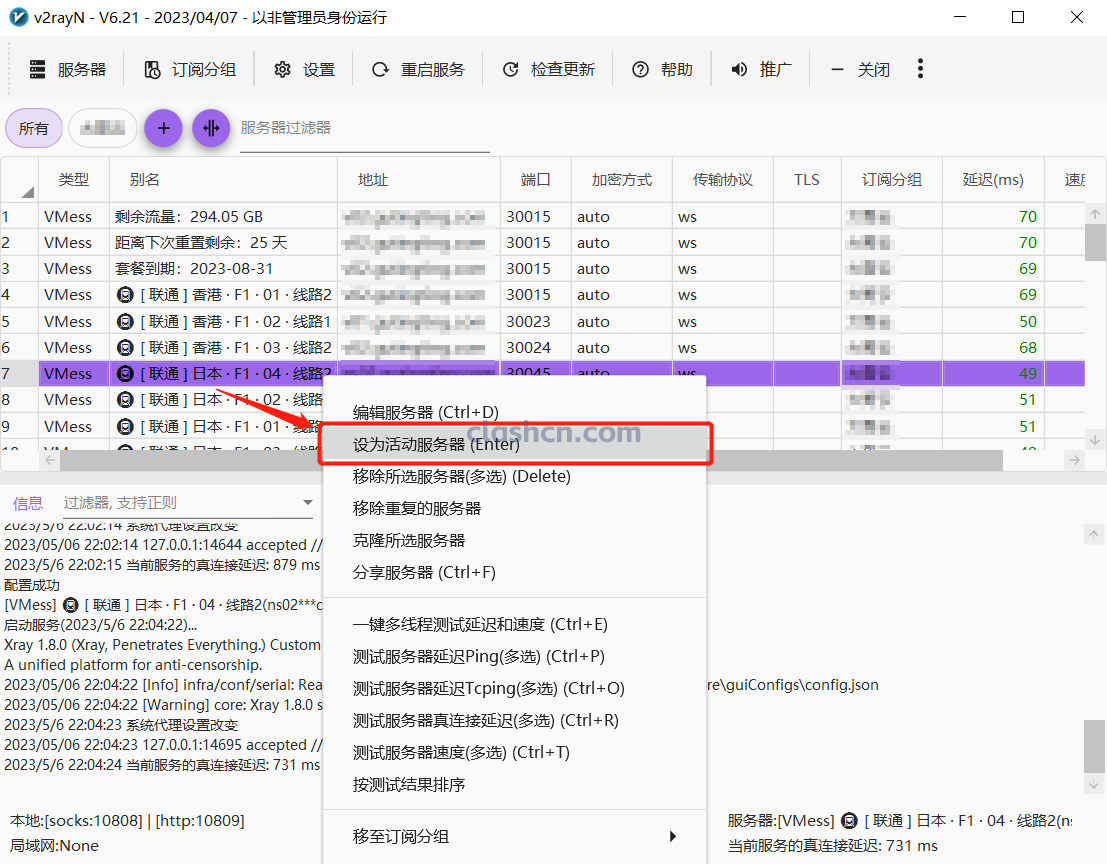The height and width of the screenshot is (864, 1107).
Task: Click the 重启服务 restart icon
Action: [x=381, y=69]
